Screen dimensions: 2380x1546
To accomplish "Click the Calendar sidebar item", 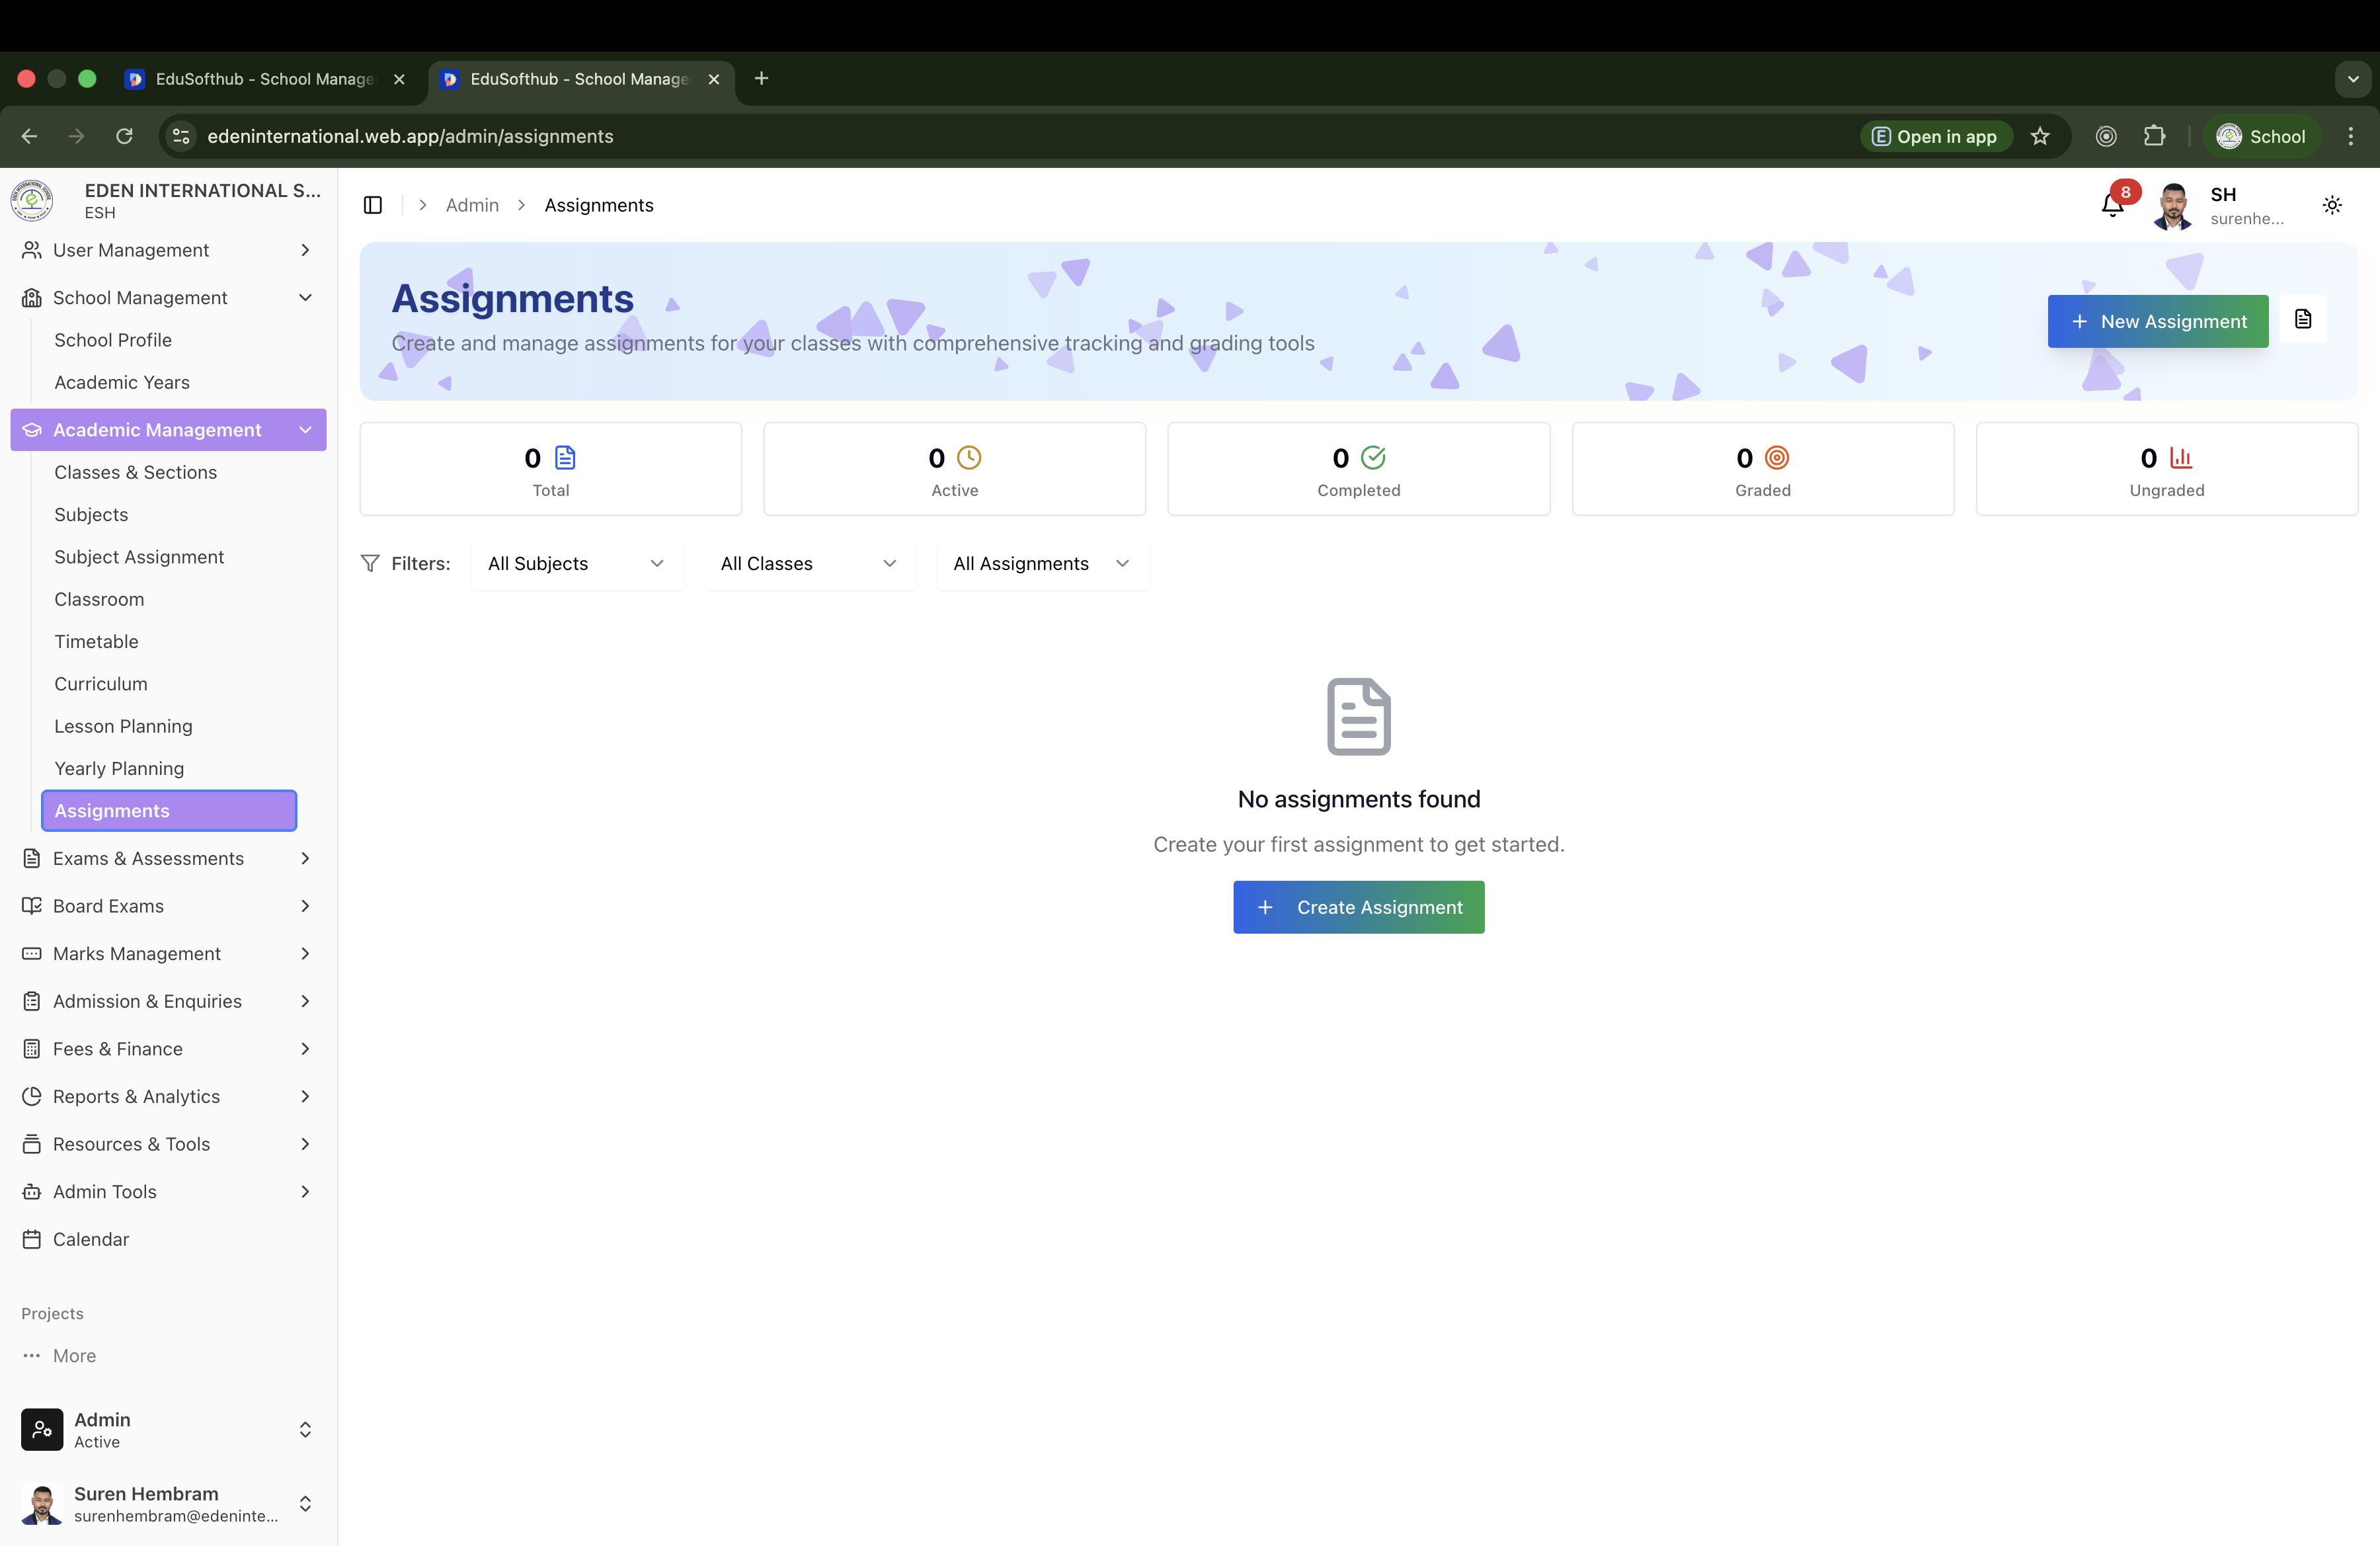I will pos(91,1239).
